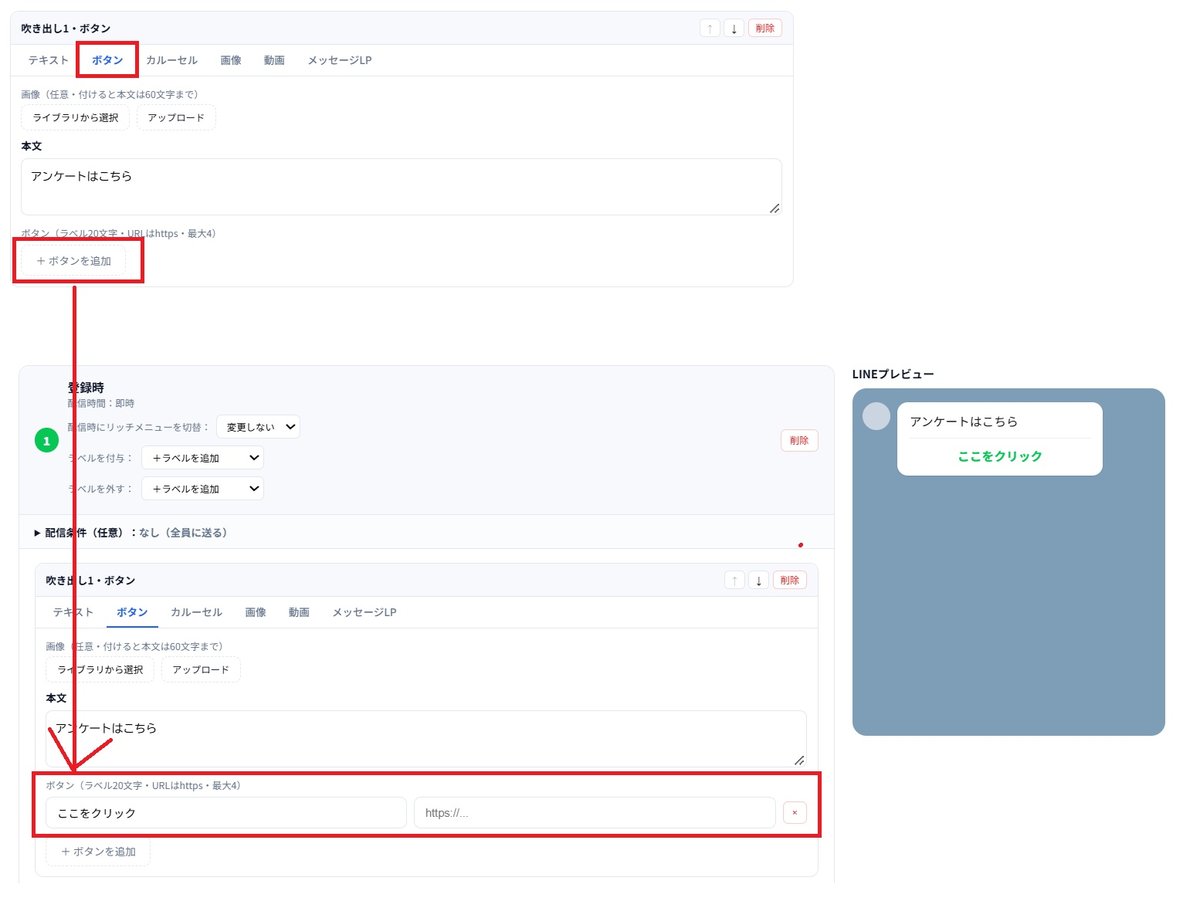Open the ラベルを付与 label dropdown

click(x=202, y=458)
